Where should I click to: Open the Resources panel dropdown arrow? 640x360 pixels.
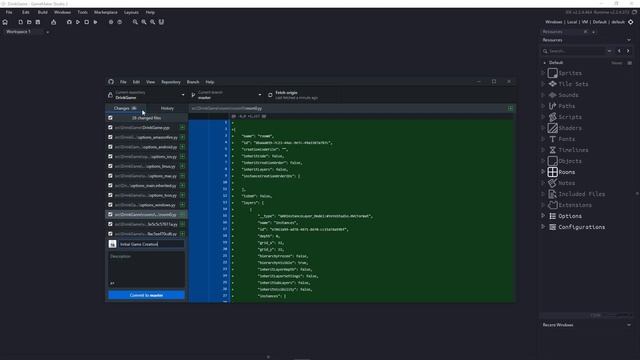coord(629,40)
